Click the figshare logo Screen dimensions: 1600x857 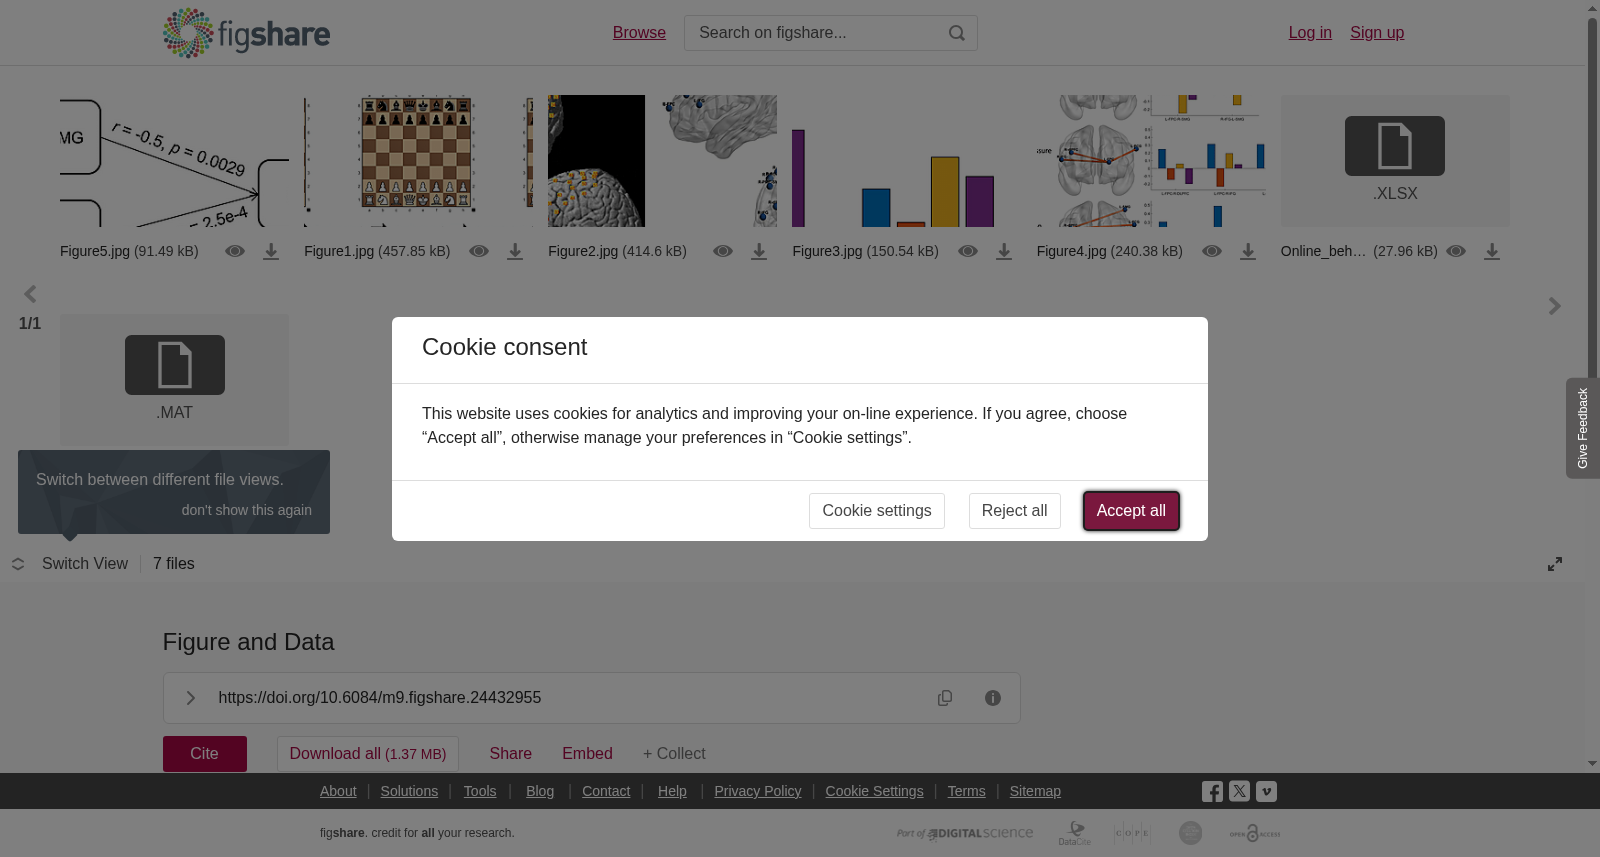[246, 33]
